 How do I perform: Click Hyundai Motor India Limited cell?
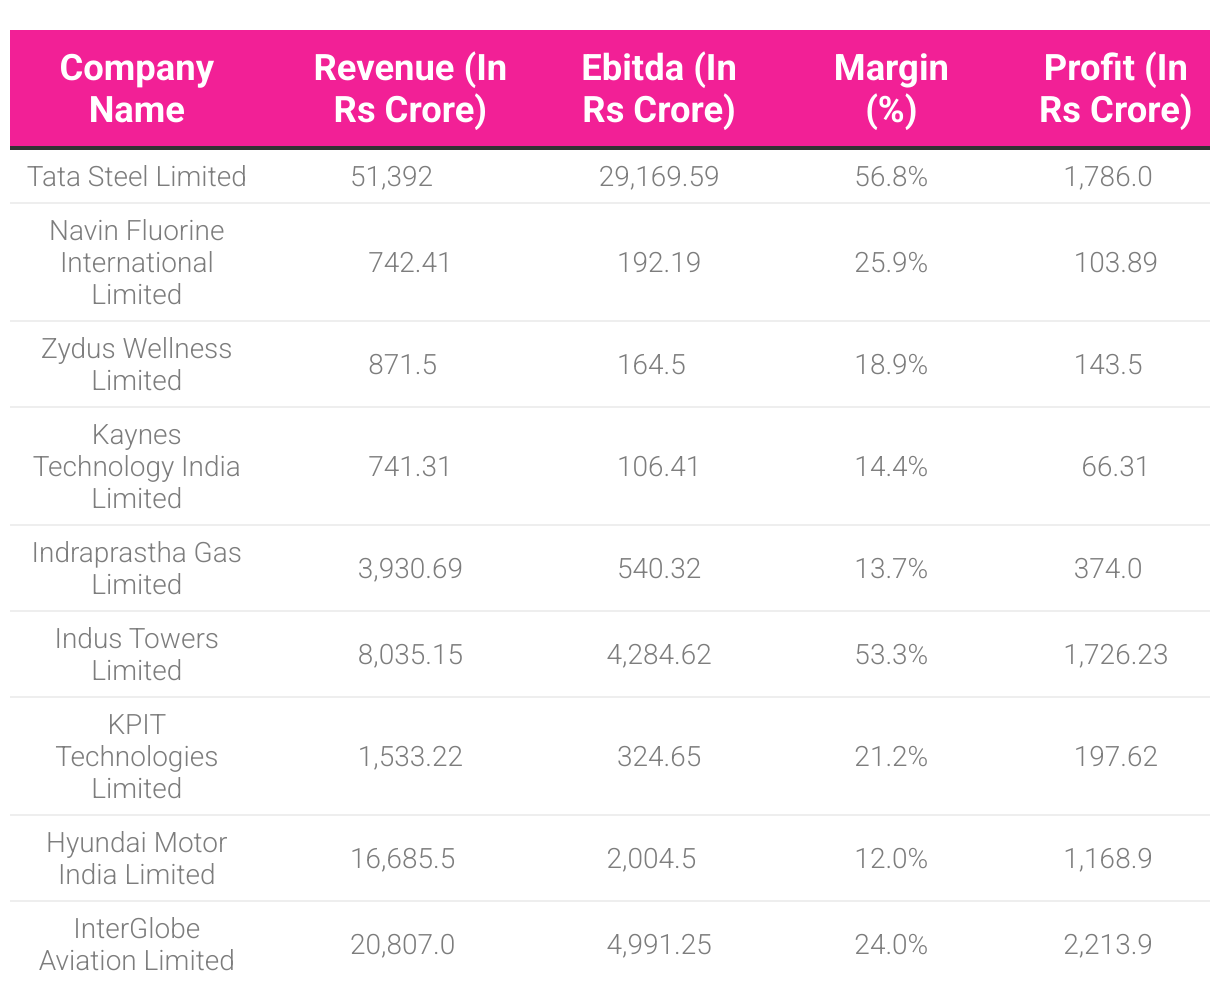tap(137, 858)
